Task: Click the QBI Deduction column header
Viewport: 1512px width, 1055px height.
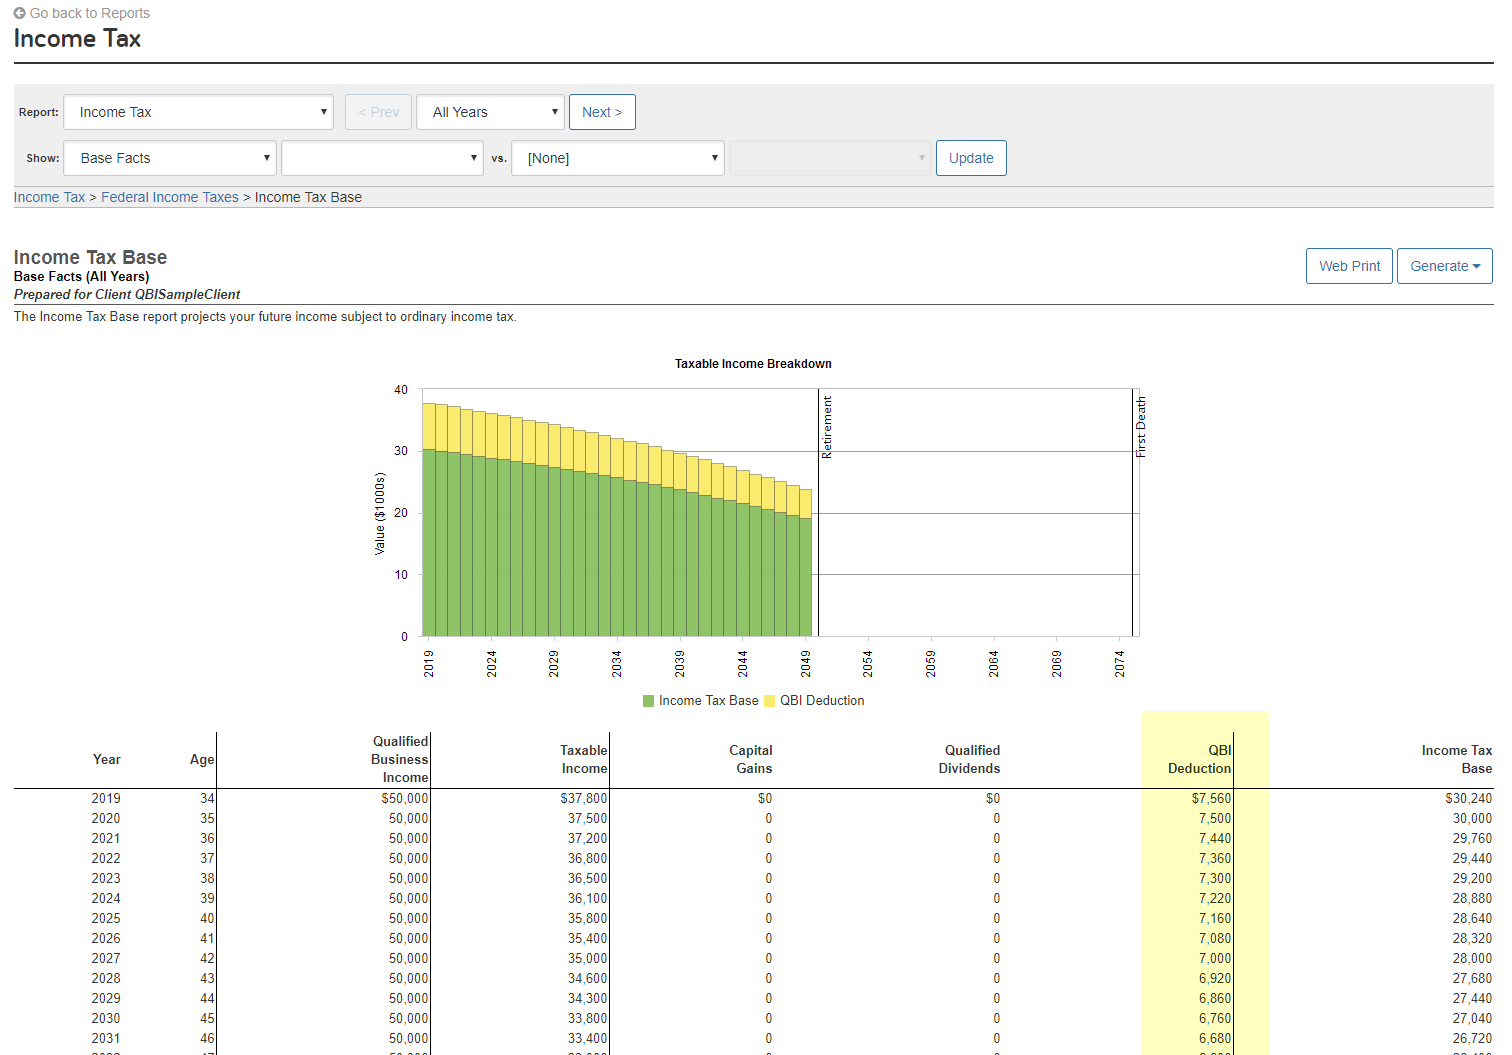Action: (x=1200, y=759)
